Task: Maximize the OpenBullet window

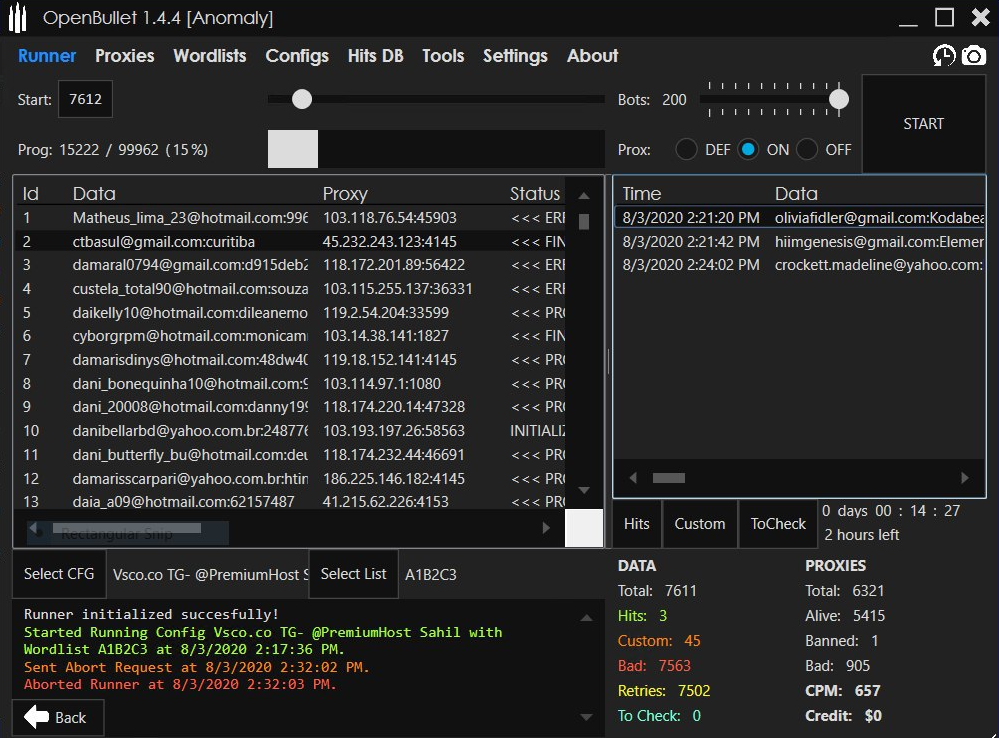Action: coord(944,17)
